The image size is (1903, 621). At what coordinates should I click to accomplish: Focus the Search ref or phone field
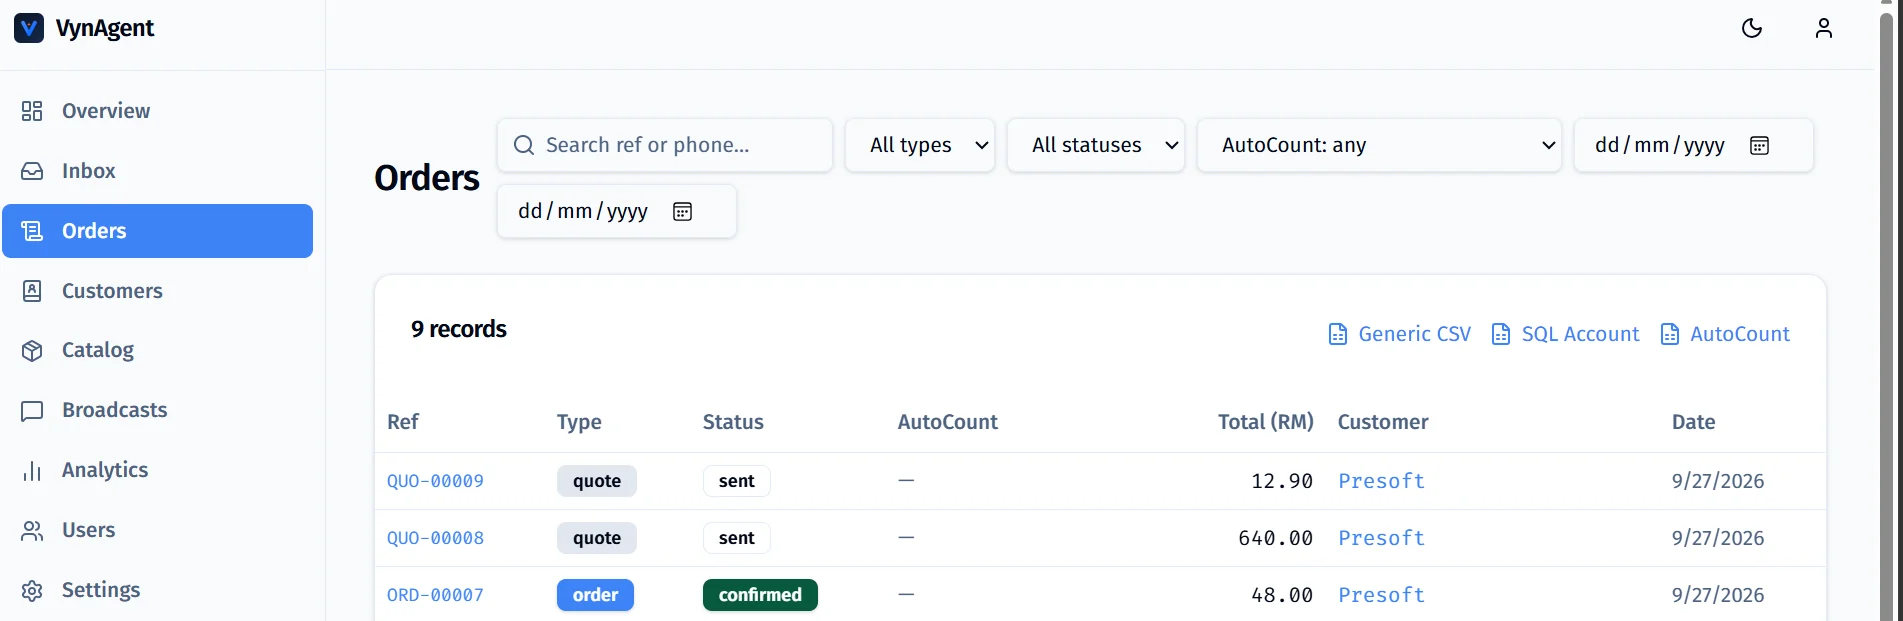click(x=665, y=145)
